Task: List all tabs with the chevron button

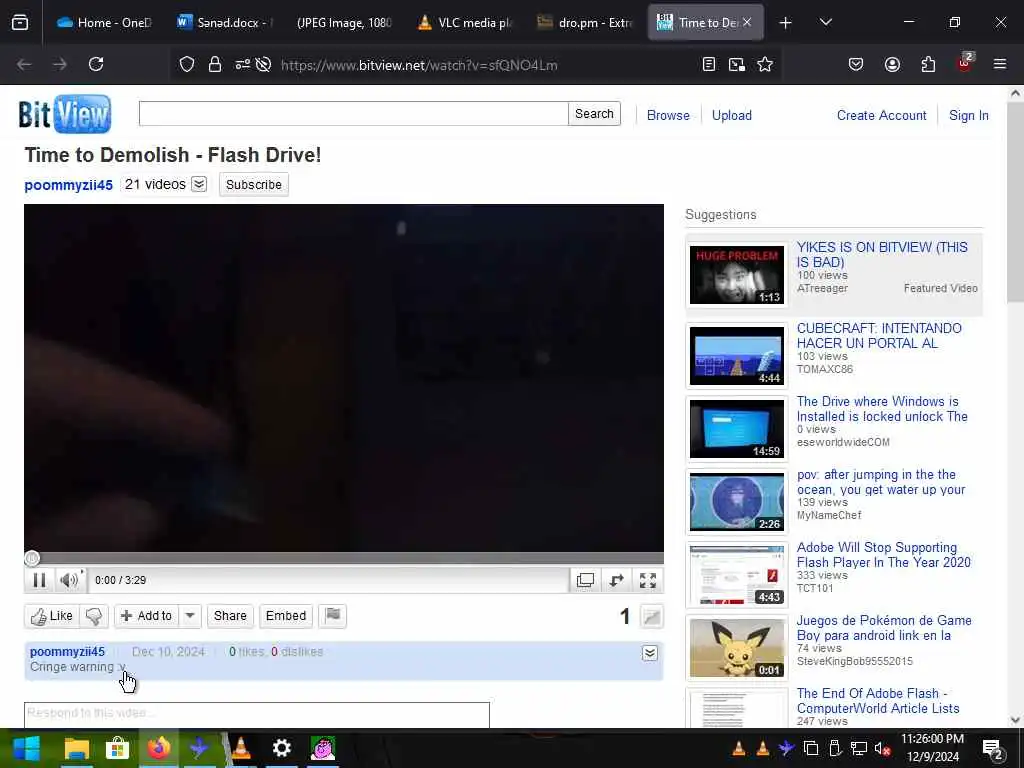Action: [x=825, y=22]
